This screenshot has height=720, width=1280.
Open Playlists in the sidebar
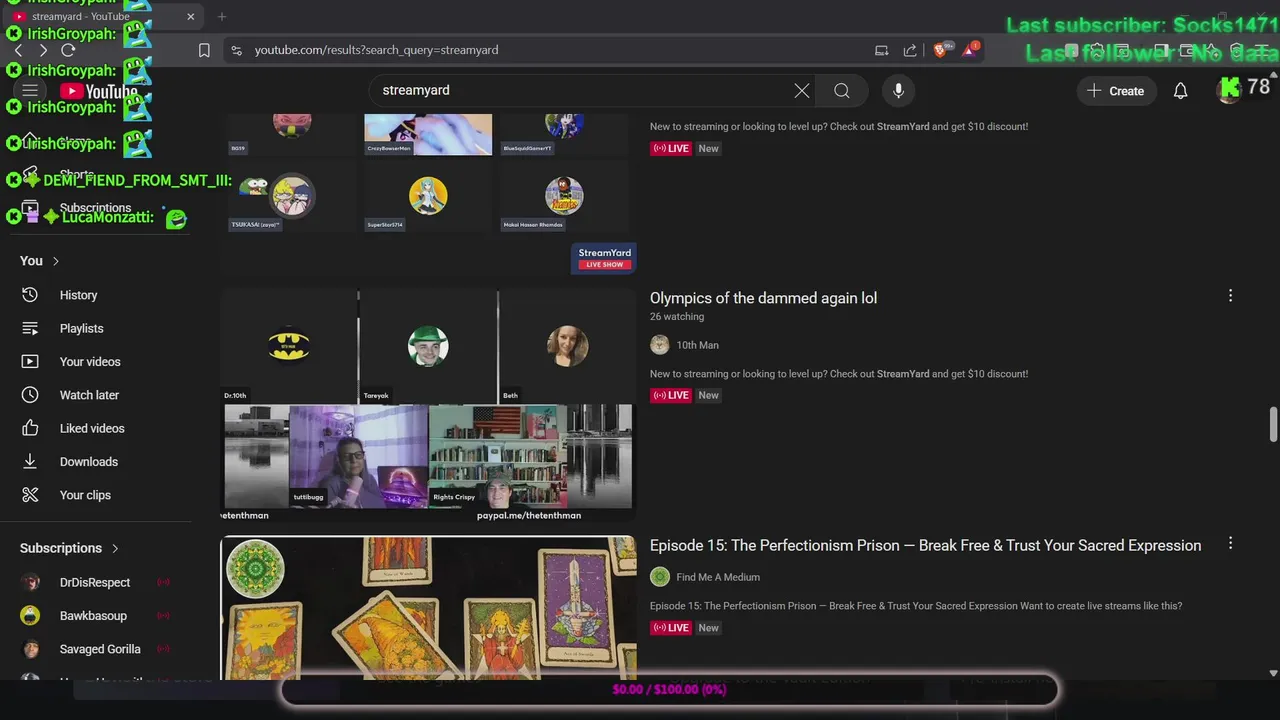coord(81,328)
